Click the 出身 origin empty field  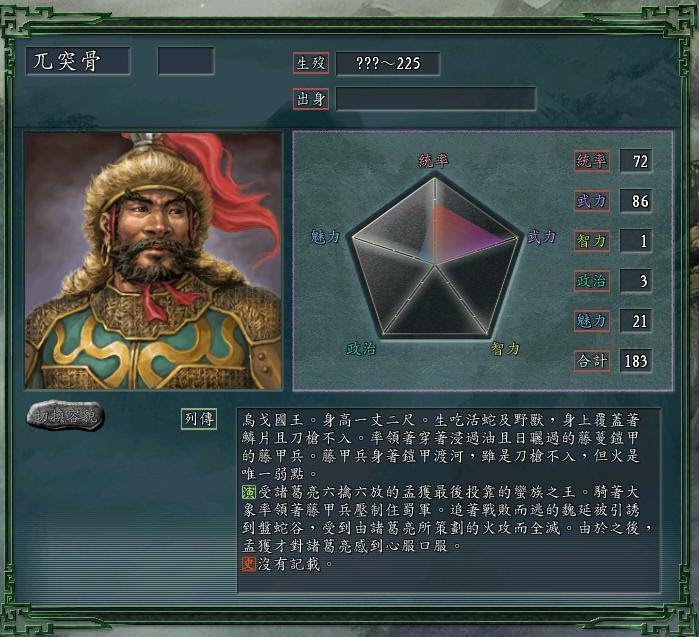click(x=436, y=99)
